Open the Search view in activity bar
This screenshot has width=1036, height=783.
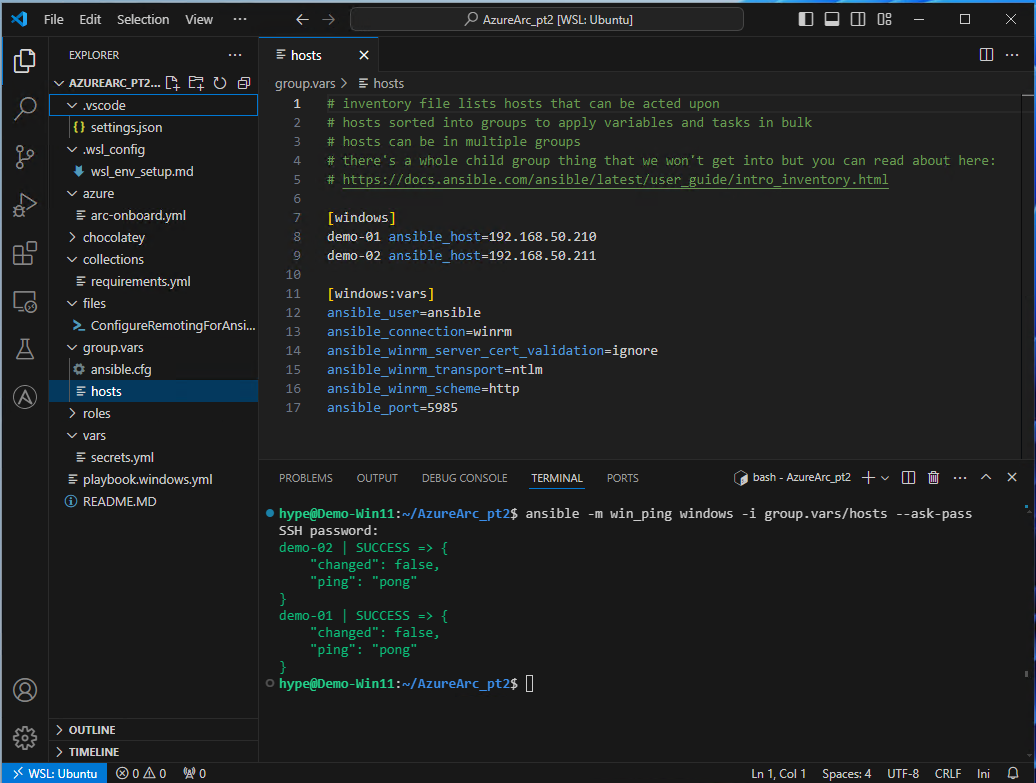25,109
